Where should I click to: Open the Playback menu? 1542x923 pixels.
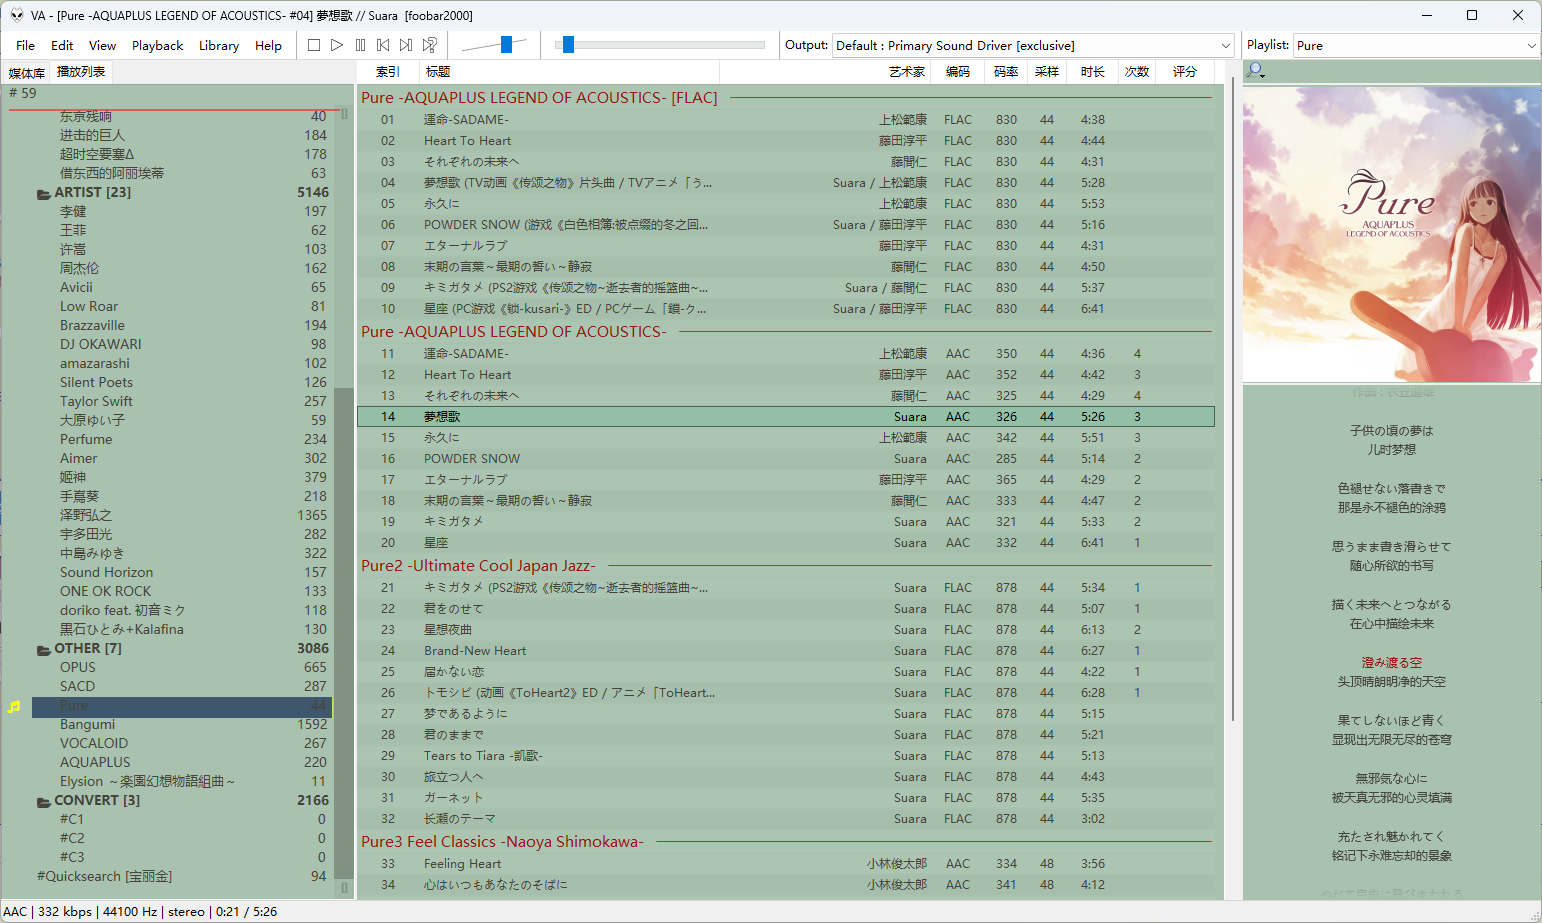click(157, 45)
